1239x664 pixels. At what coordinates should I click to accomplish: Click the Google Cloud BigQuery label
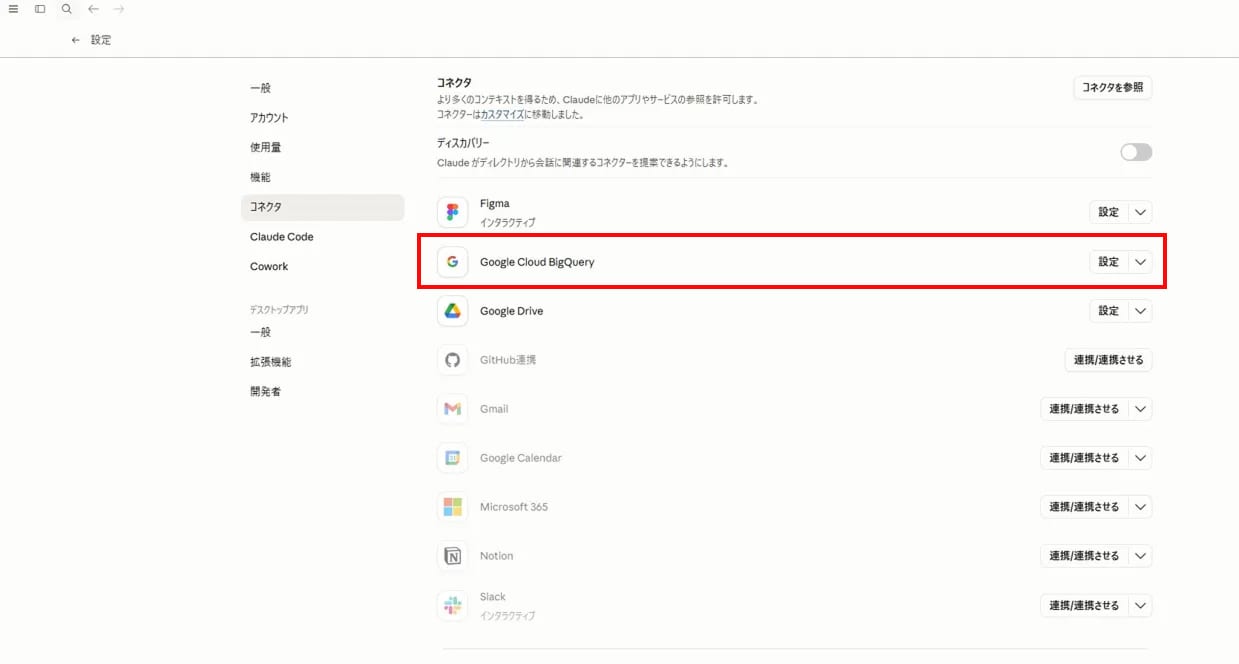[x=537, y=262]
